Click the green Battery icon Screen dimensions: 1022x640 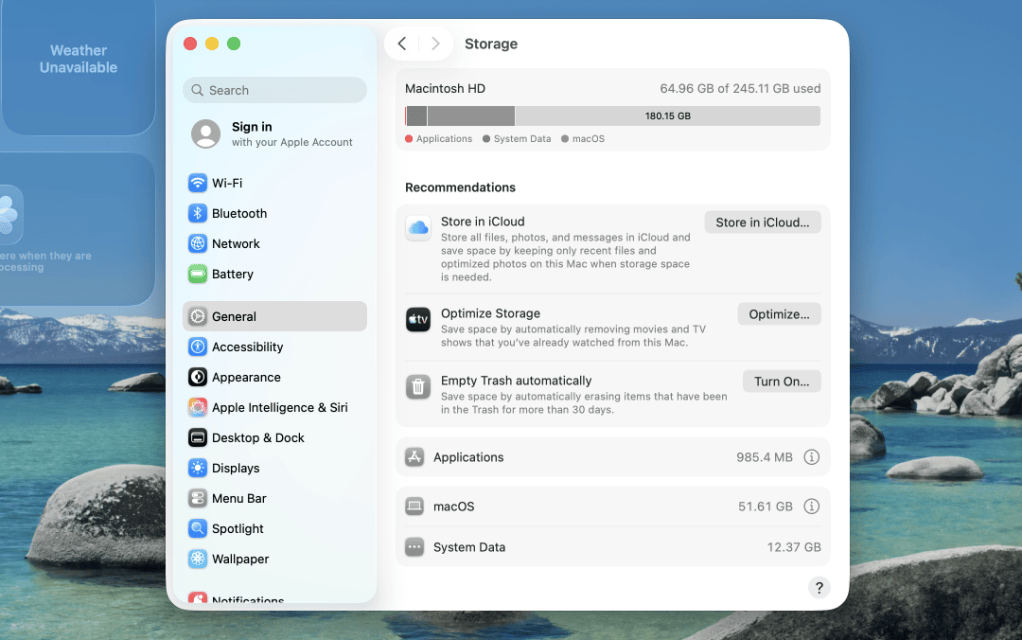pyautogui.click(x=197, y=274)
